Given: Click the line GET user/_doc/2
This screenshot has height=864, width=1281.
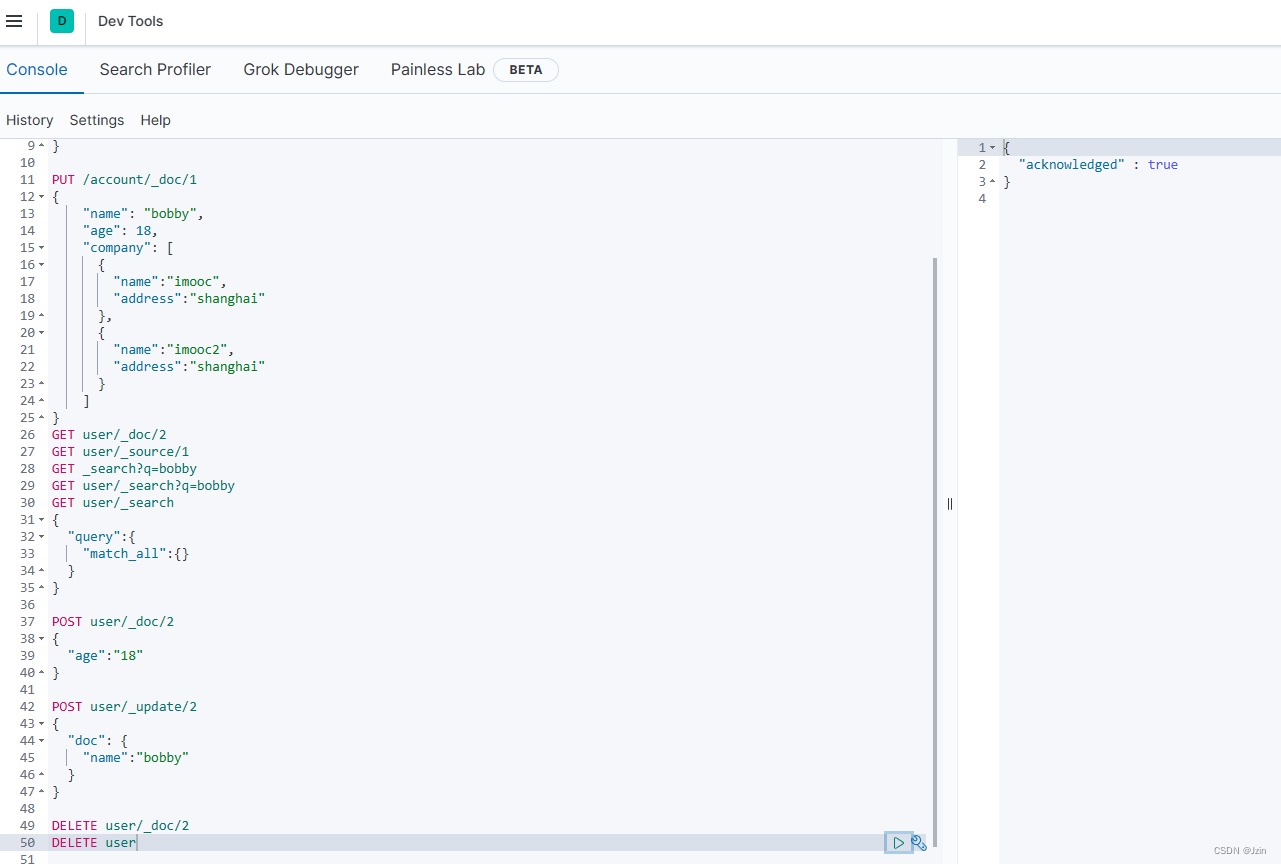Looking at the screenshot, I should (110, 435).
